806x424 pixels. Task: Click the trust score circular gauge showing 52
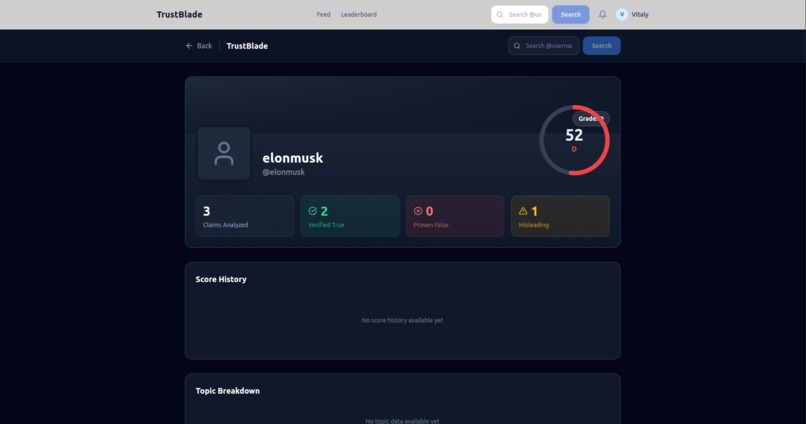pos(574,140)
